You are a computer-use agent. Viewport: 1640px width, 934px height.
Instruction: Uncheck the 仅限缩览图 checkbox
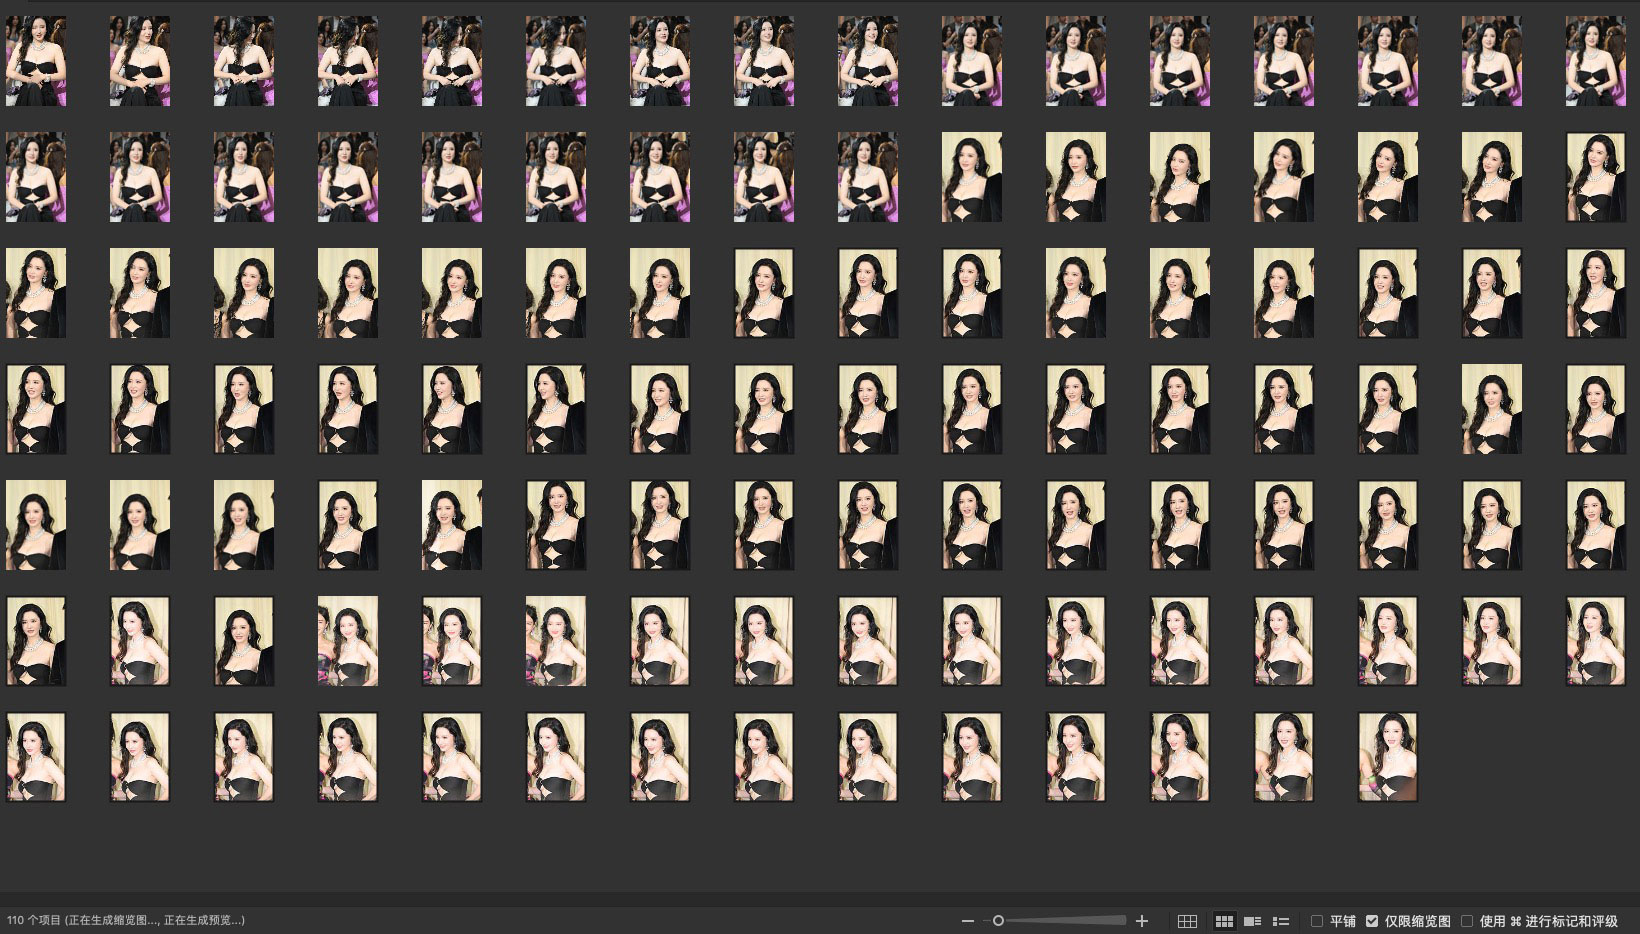(x=1372, y=921)
